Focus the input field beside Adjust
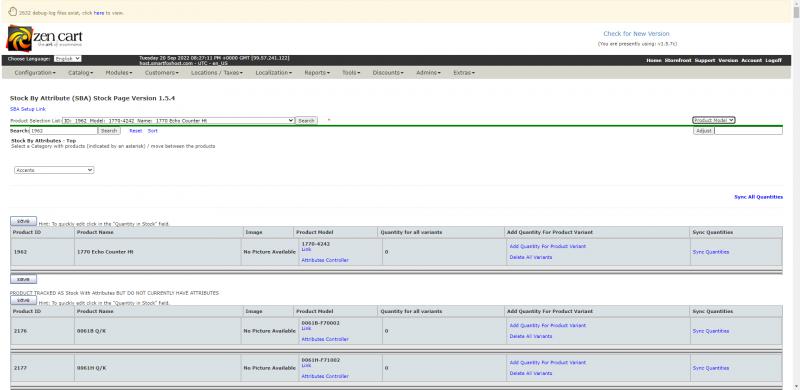This screenshot has height=390, width=800. (x=748, y=131)
